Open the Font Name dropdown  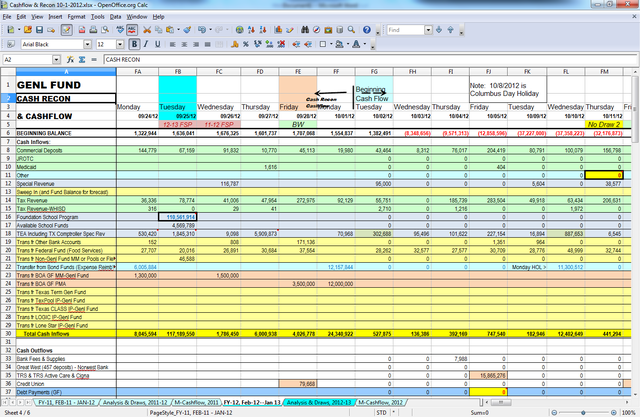(x=87, y=44)
